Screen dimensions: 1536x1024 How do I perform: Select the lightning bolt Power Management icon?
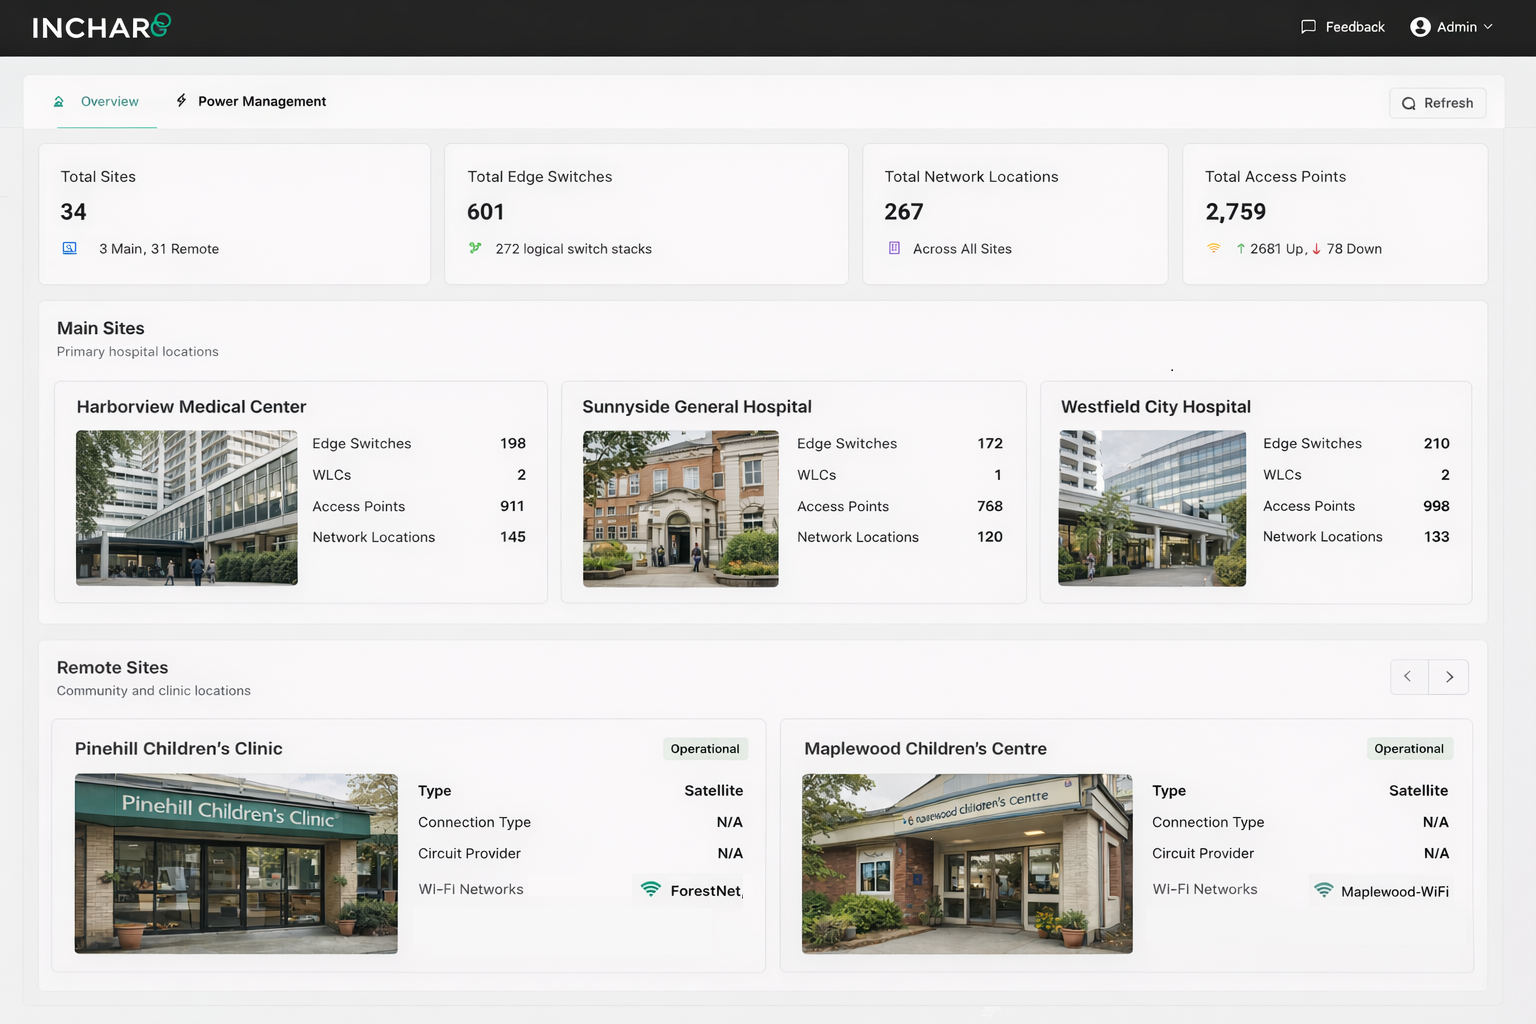(x=181, y=100)
